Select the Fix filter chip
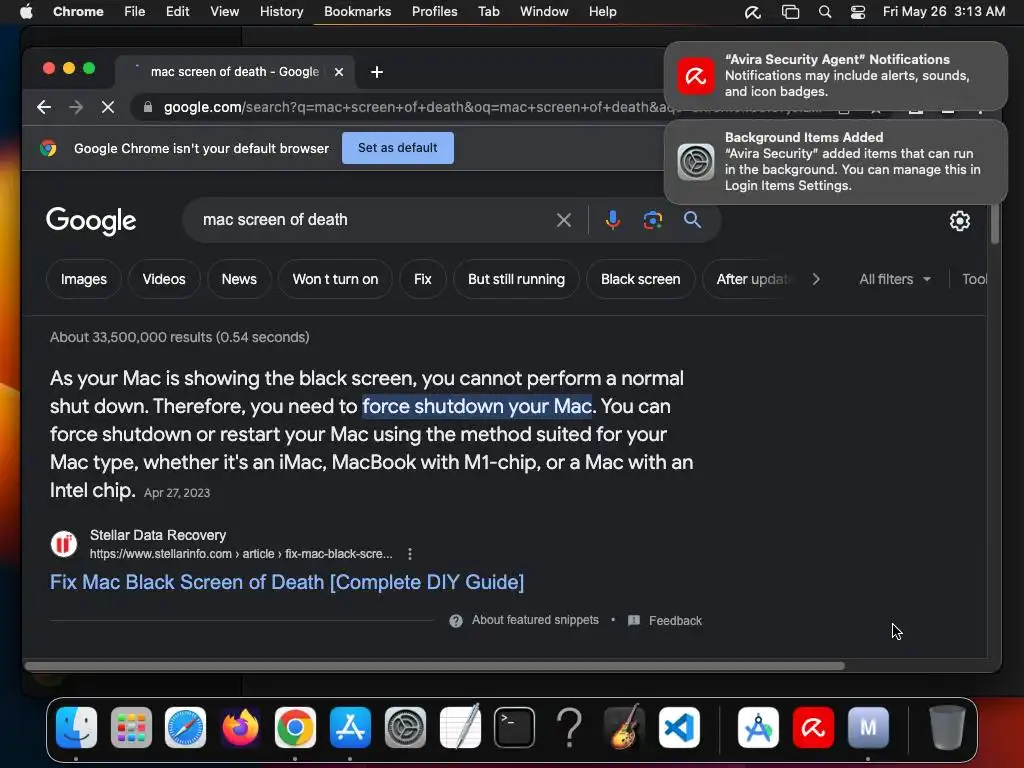 click(423, 280)
